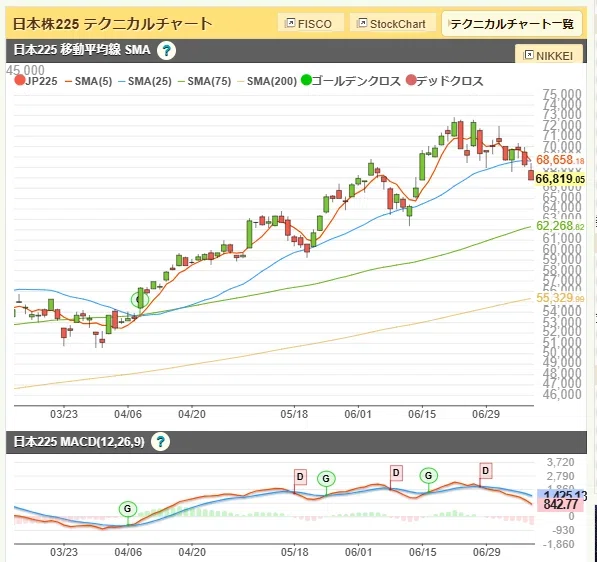Click the MACD D marker near 06/29
The height and width of the screenshot is (562, 597).
[x=485, y=471]
